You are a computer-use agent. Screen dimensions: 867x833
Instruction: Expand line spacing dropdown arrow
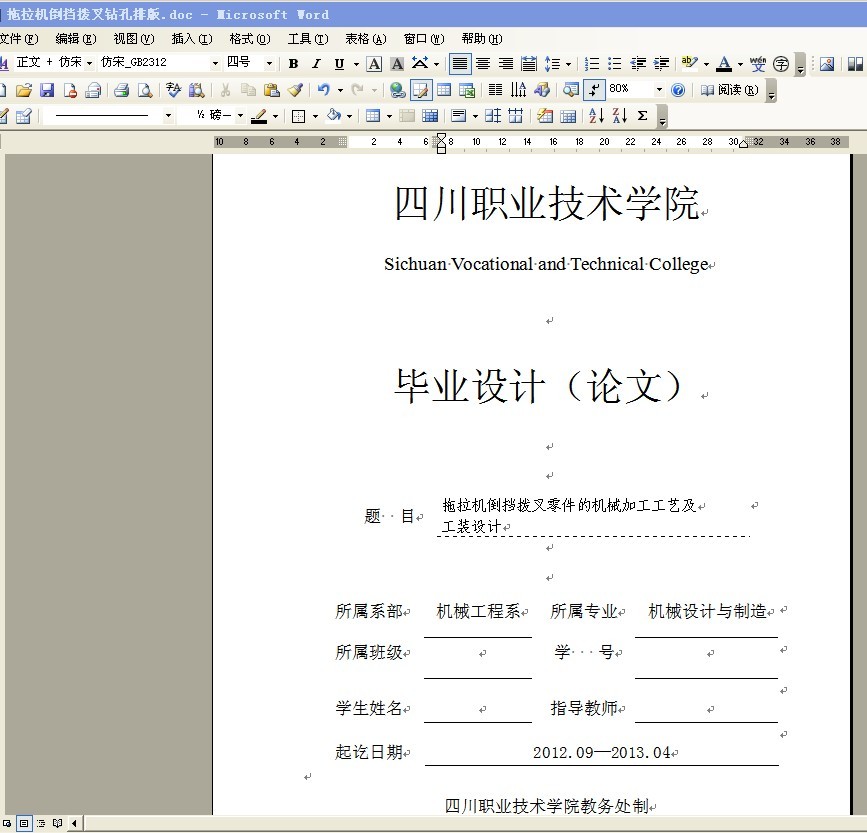point(568,64)
